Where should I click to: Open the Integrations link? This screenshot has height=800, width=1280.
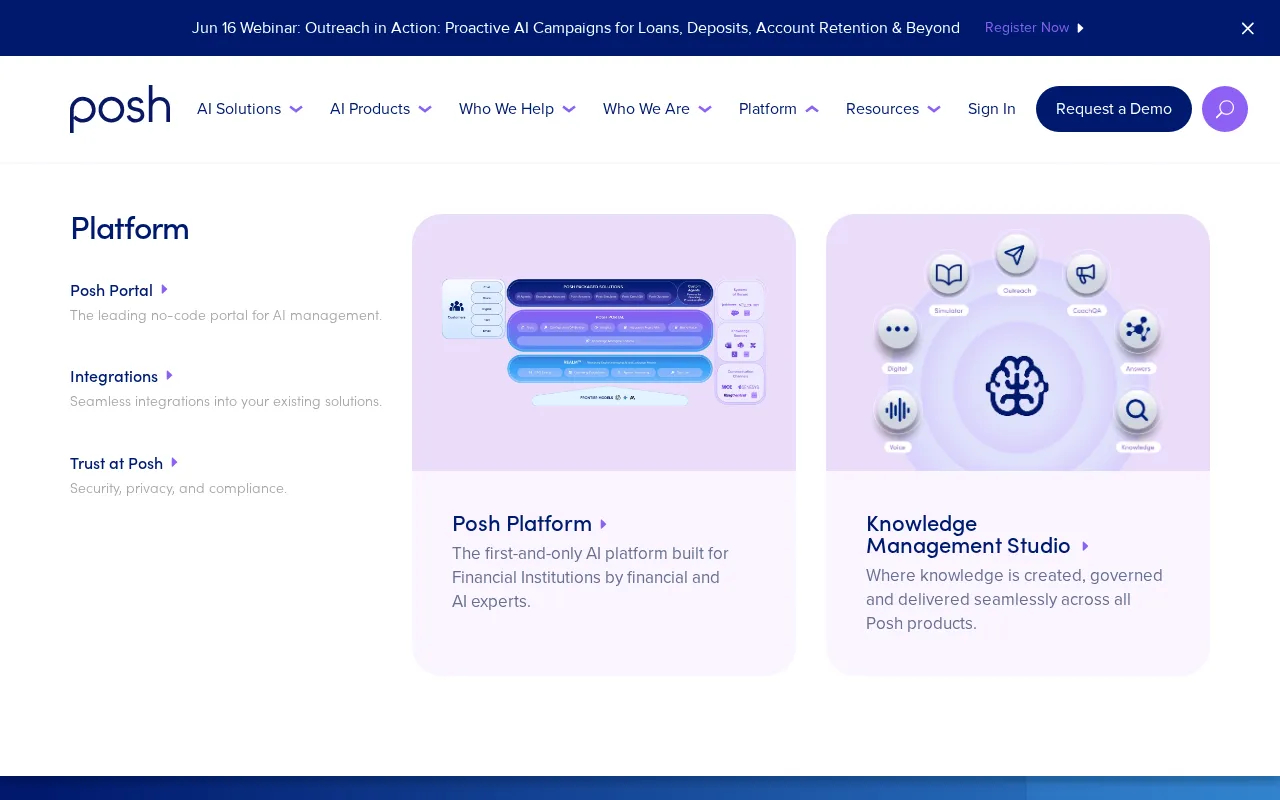pos(114,376)
